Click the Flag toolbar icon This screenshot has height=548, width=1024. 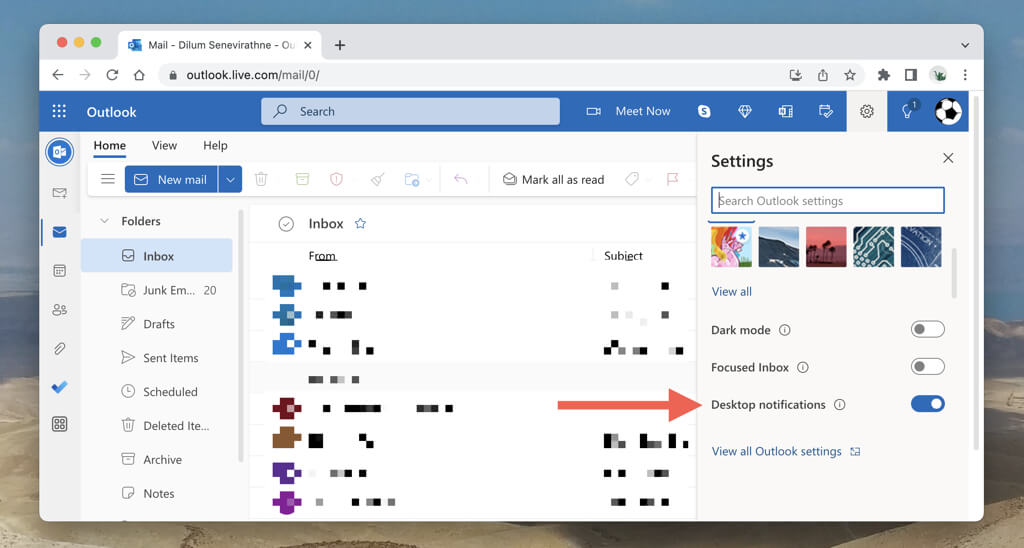pos(672,179)
